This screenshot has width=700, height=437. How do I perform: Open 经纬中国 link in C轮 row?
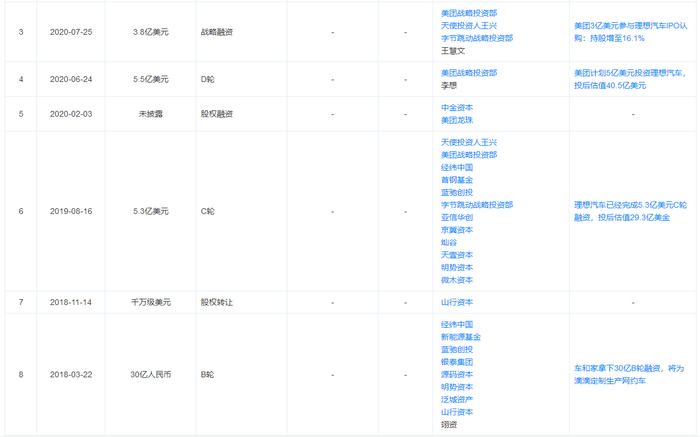(457, 167)
